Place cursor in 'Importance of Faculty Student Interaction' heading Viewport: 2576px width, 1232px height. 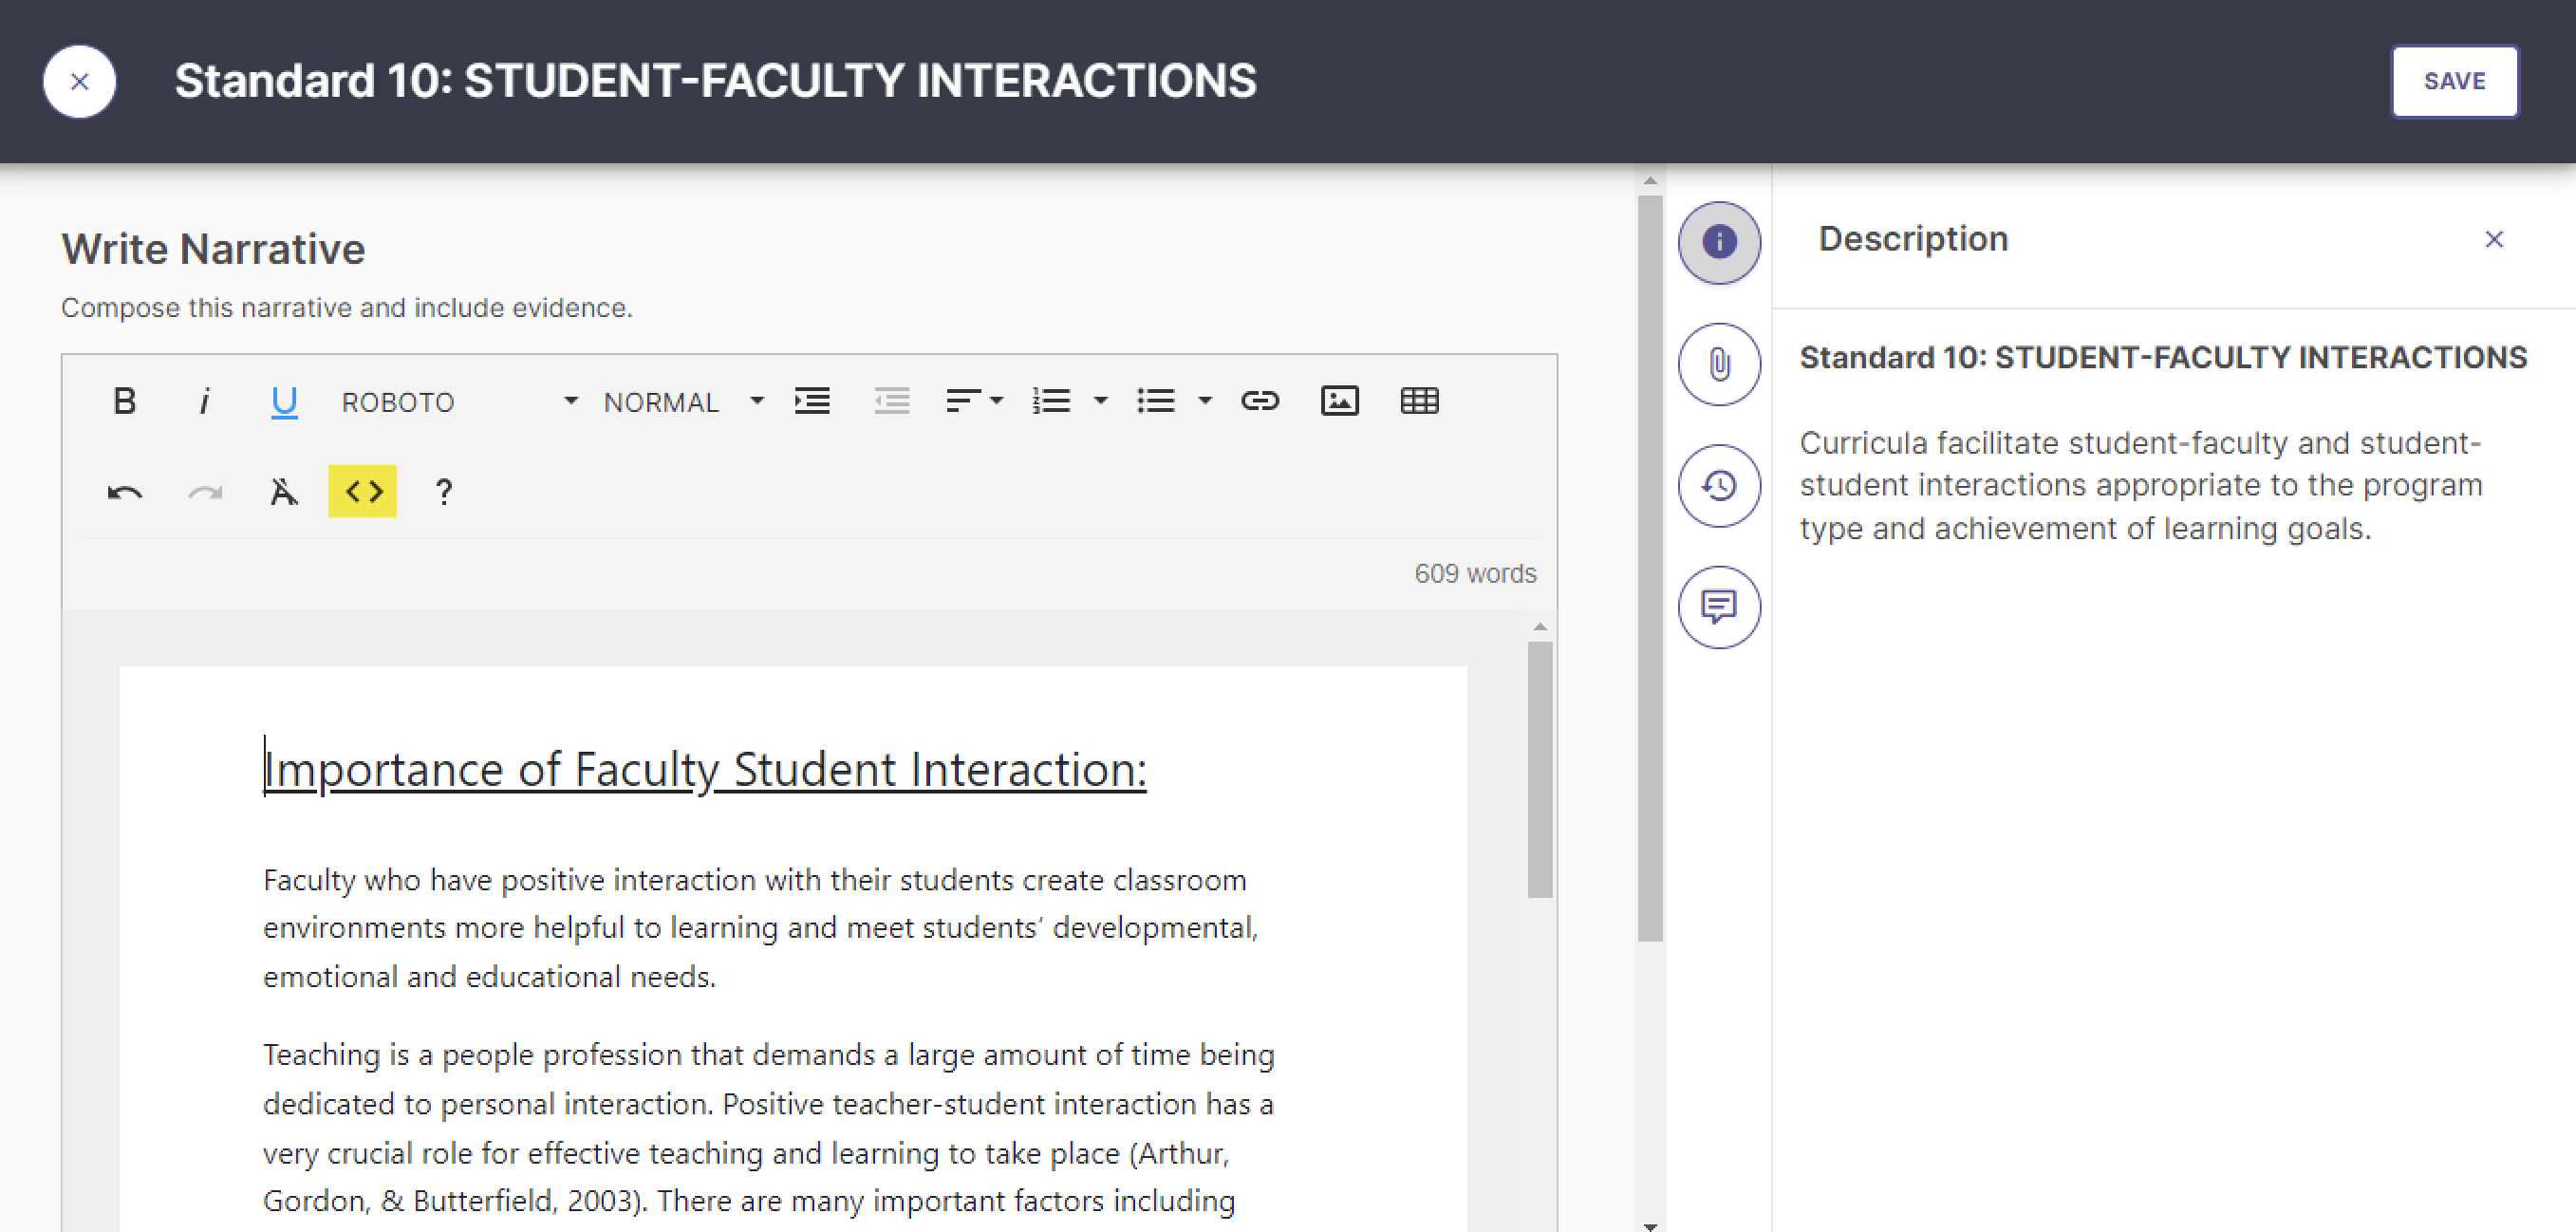pyautogui.click(x=705, y=769)
